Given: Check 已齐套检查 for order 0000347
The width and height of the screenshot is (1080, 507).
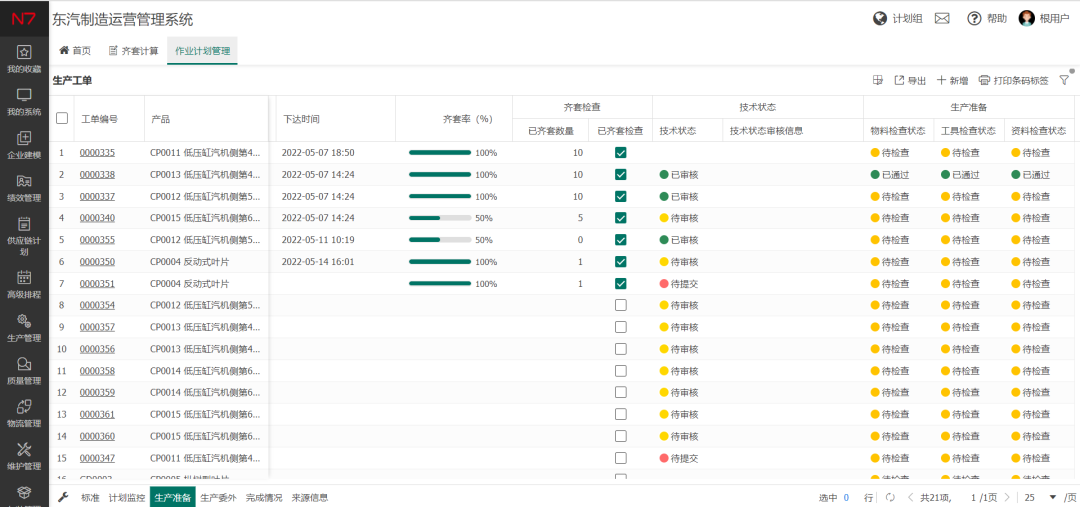Looking at the screenshot, I should (x=621, y=458).
